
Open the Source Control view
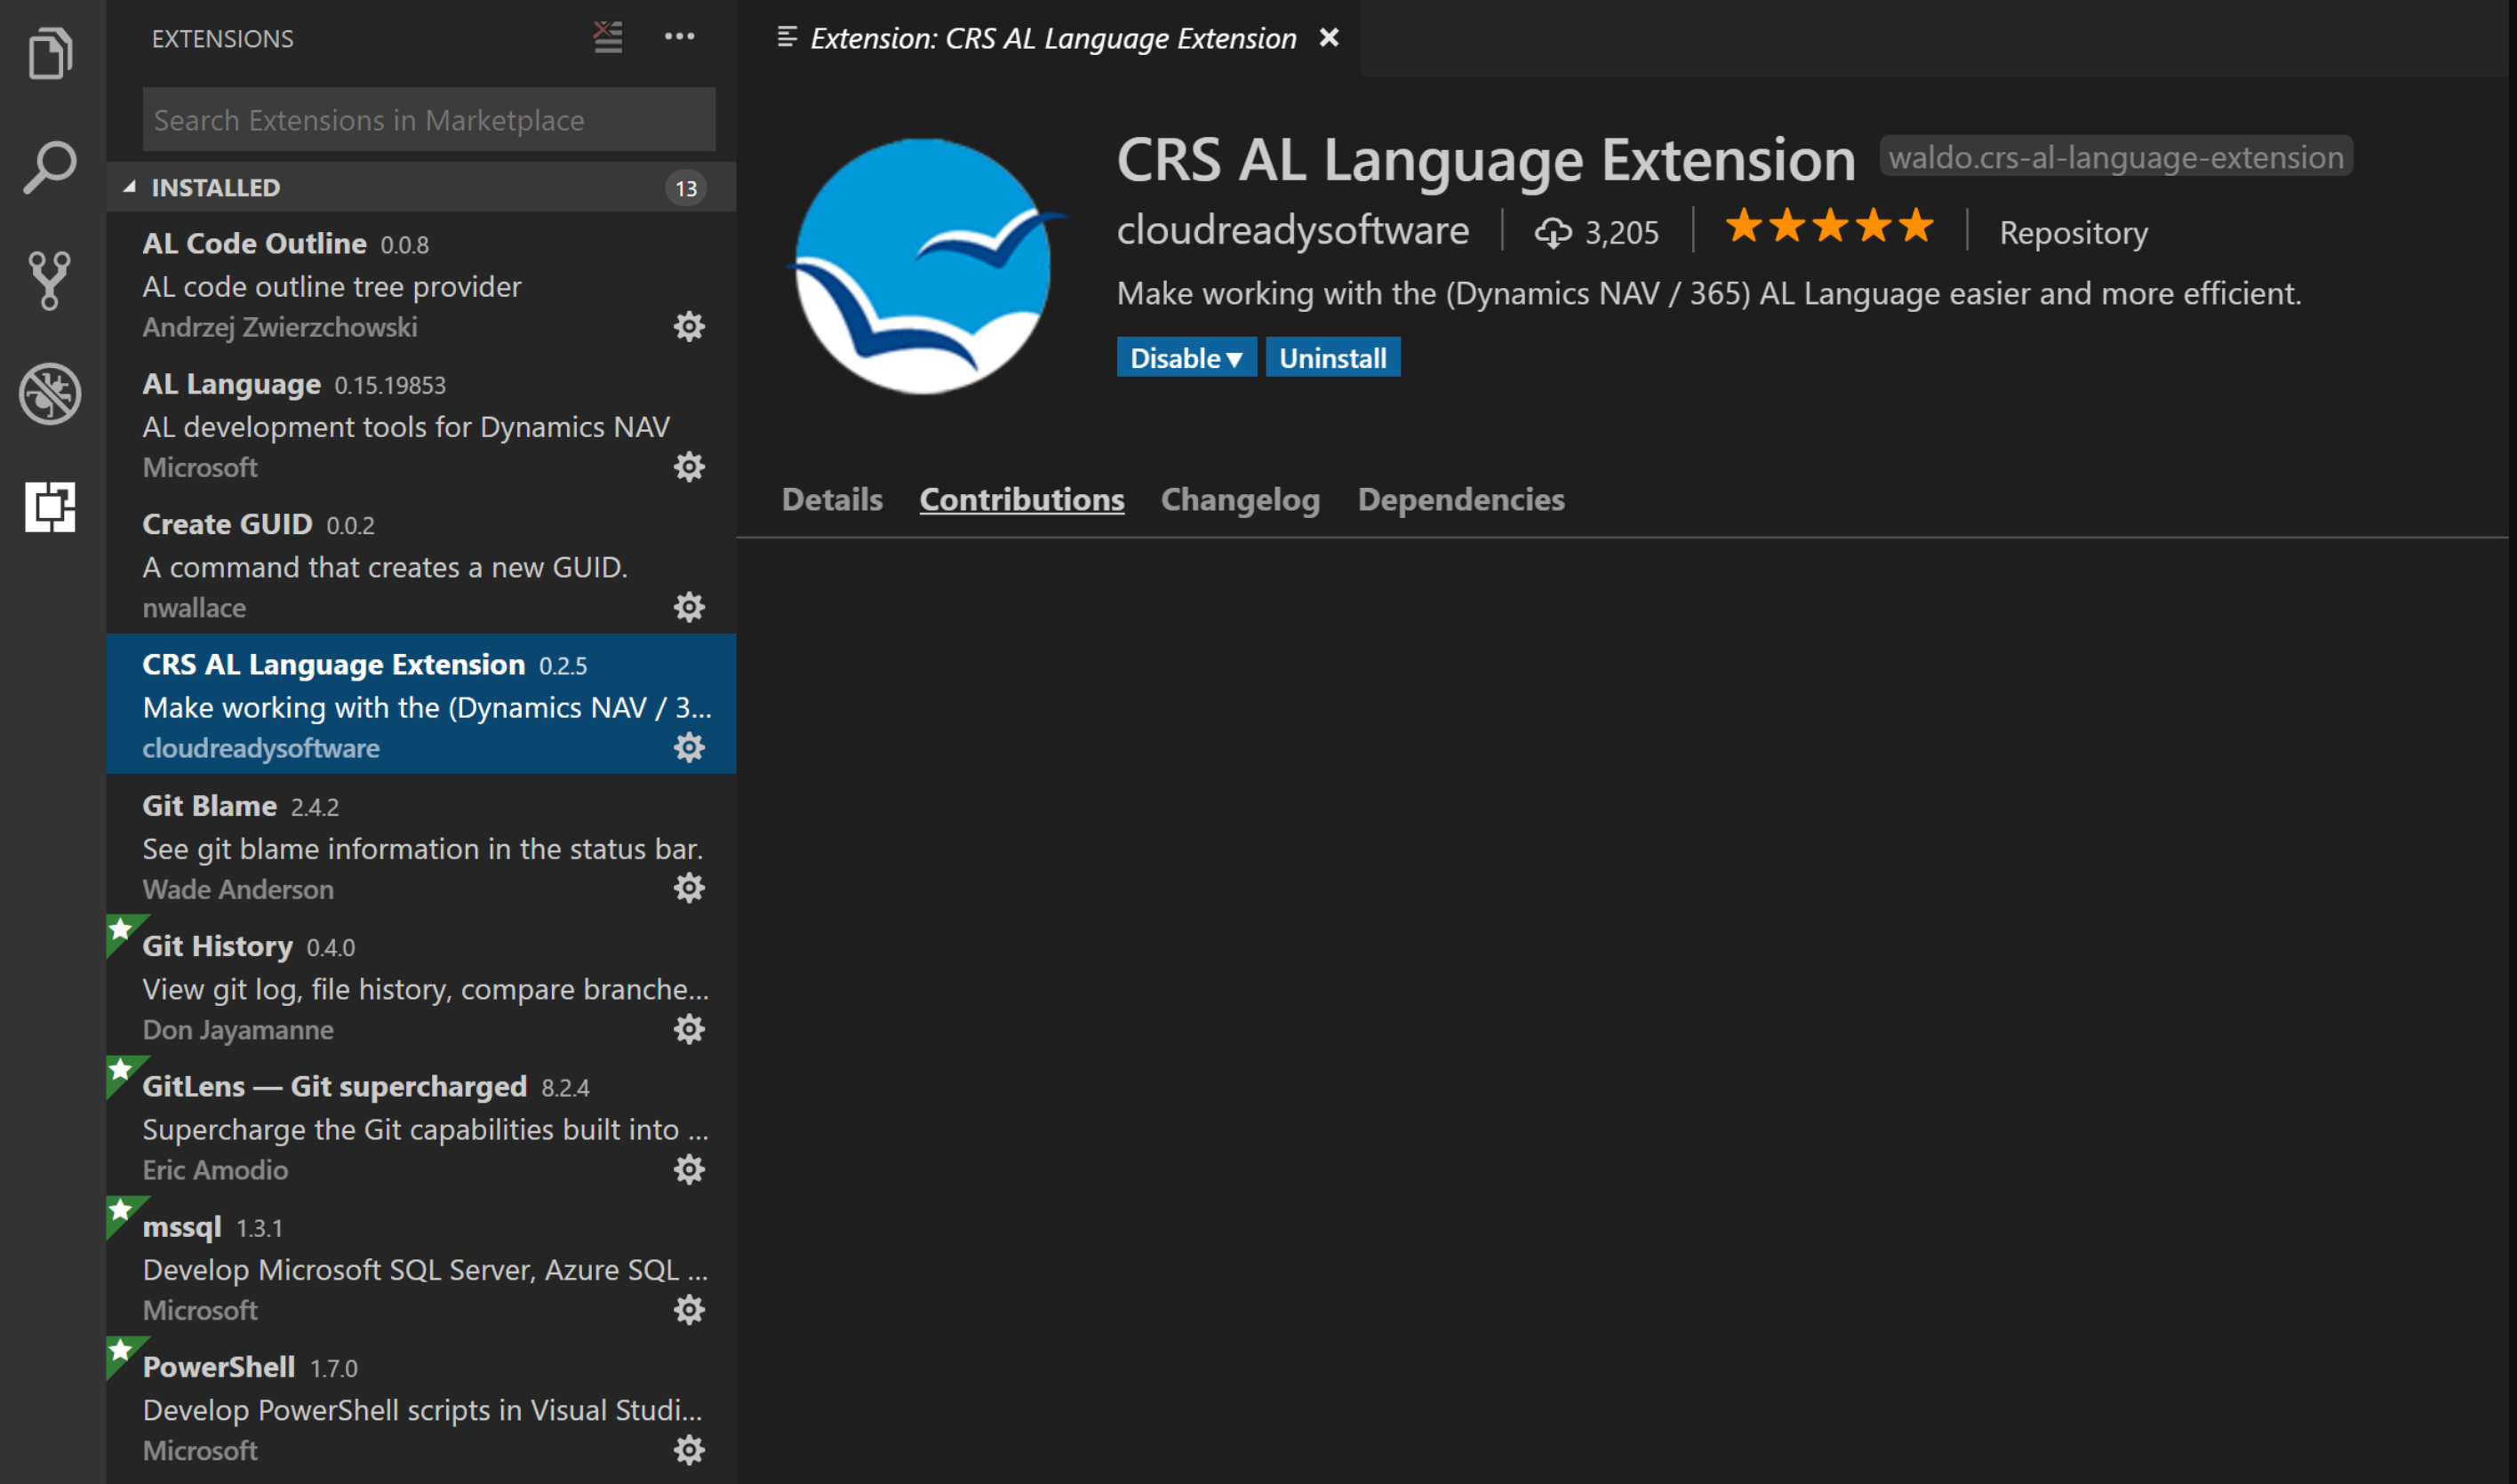tap(50, 280)
